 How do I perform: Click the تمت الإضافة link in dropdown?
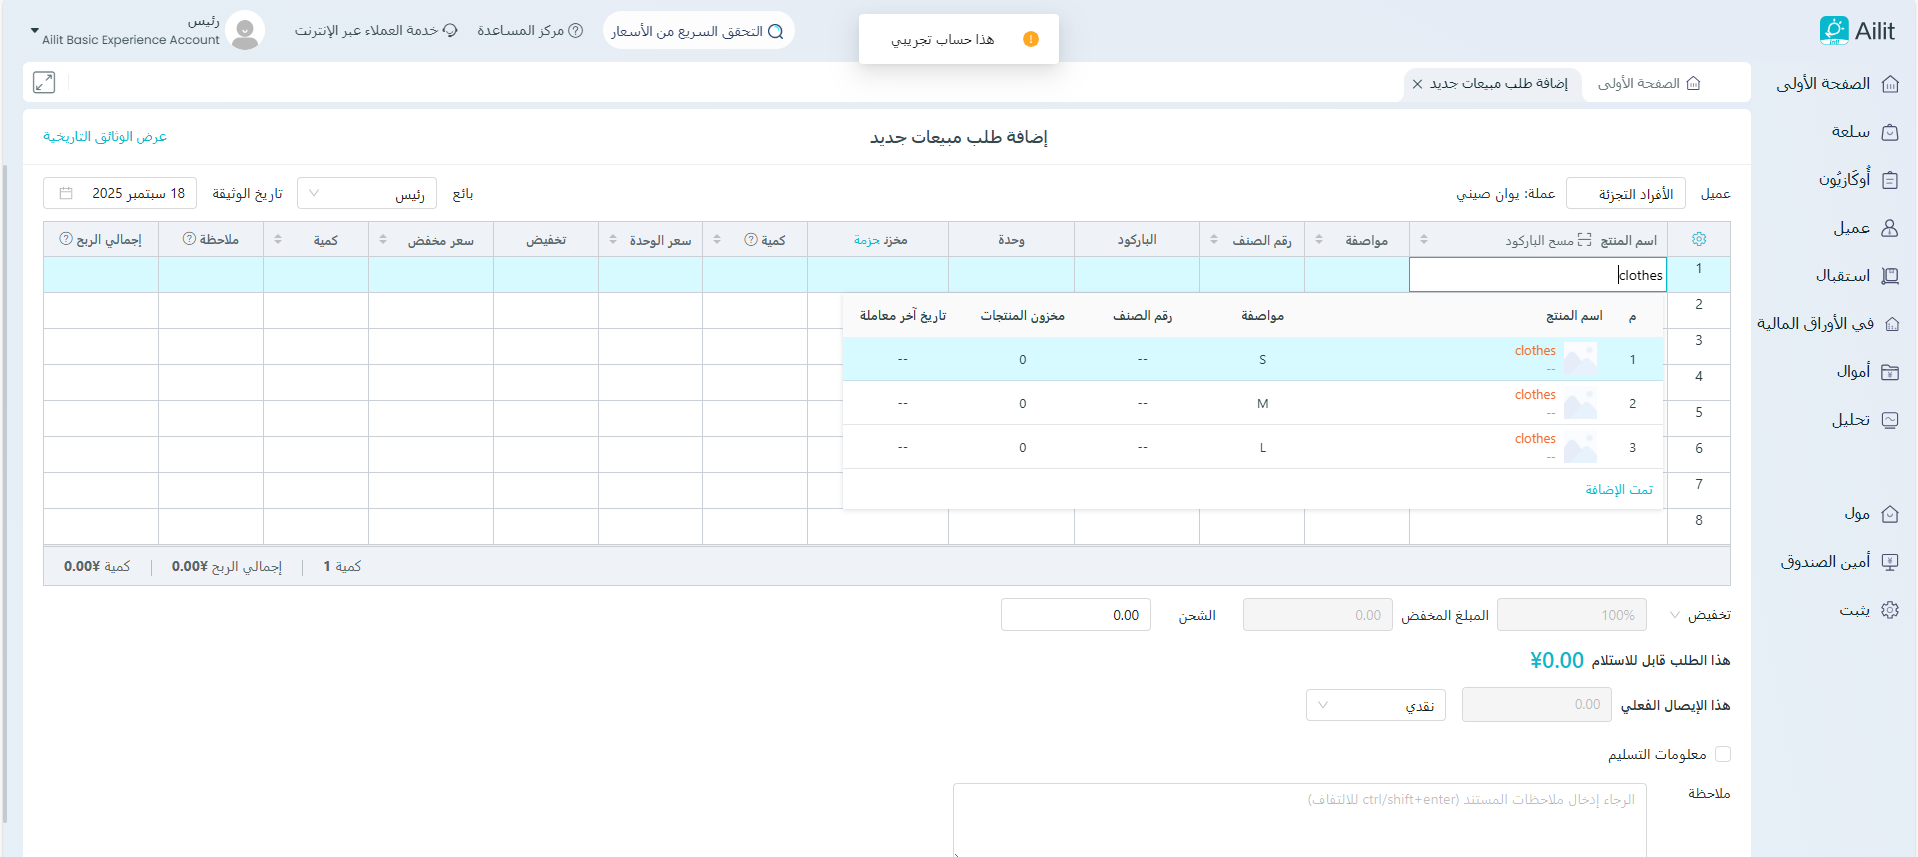click(x=1618, y=489)
